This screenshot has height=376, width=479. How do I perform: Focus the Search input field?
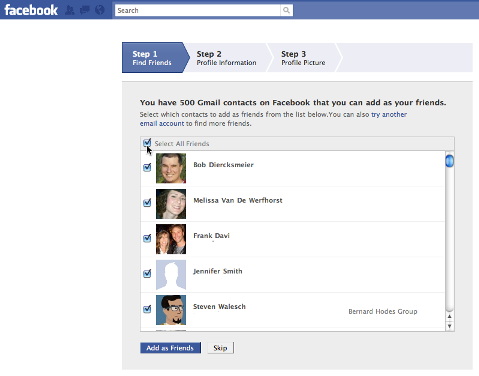(198, 10)
